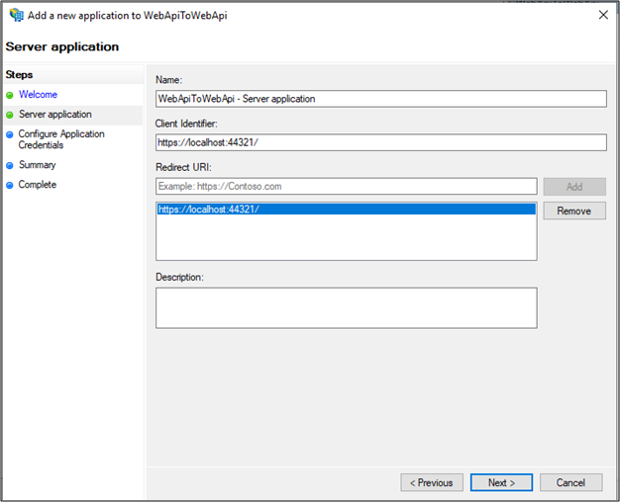The image size is (620, 502).
Task: Close the Add a new application dialog
Action: click(x=602, y=15)
